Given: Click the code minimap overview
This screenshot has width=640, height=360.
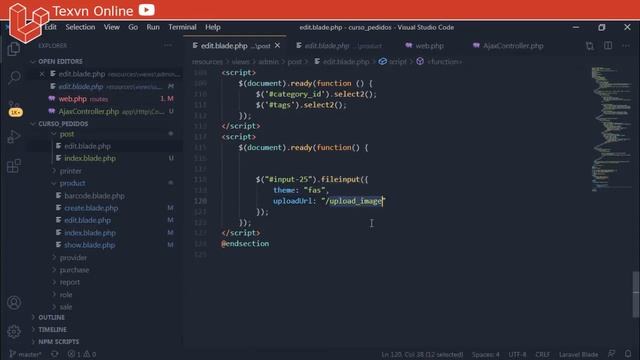Looking at the screenshot, I should (x=611, y=129).
